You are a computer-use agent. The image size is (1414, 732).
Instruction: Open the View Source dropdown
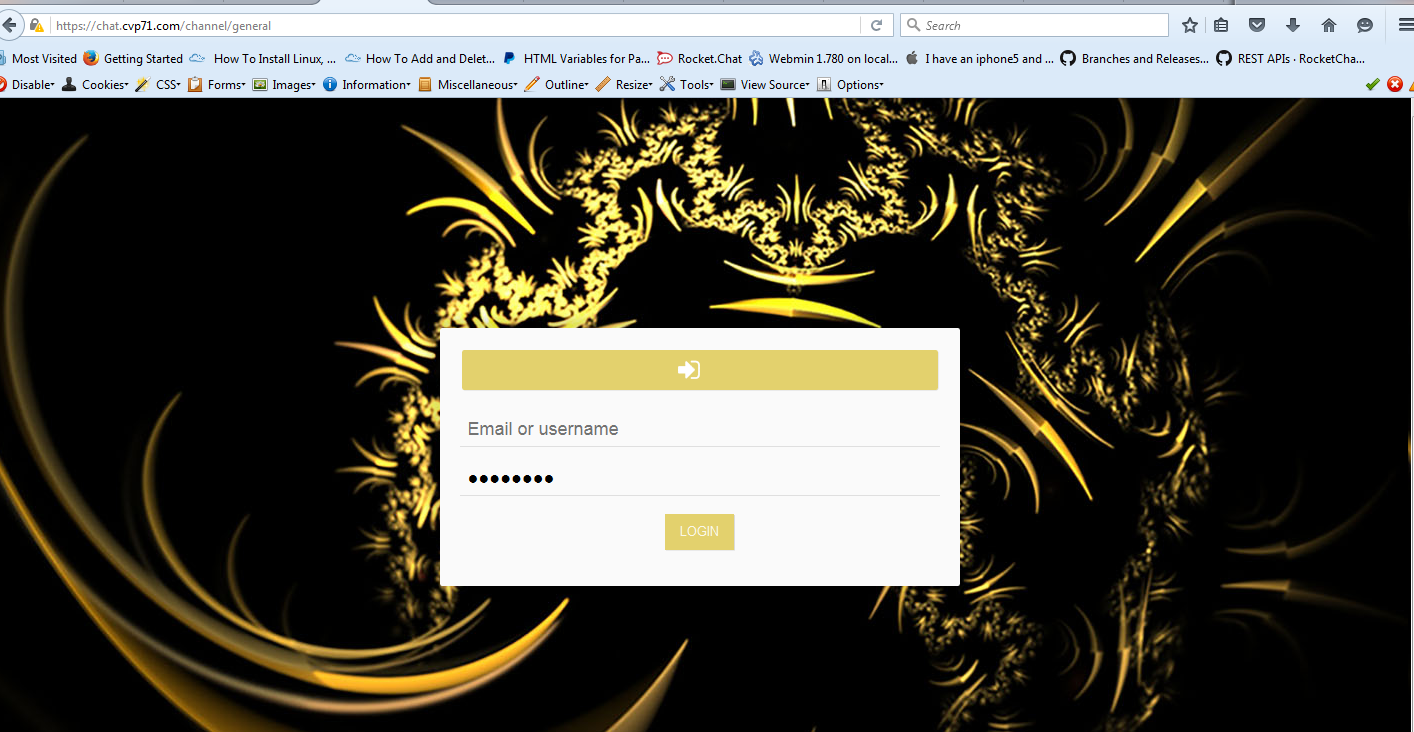(765, 85)
